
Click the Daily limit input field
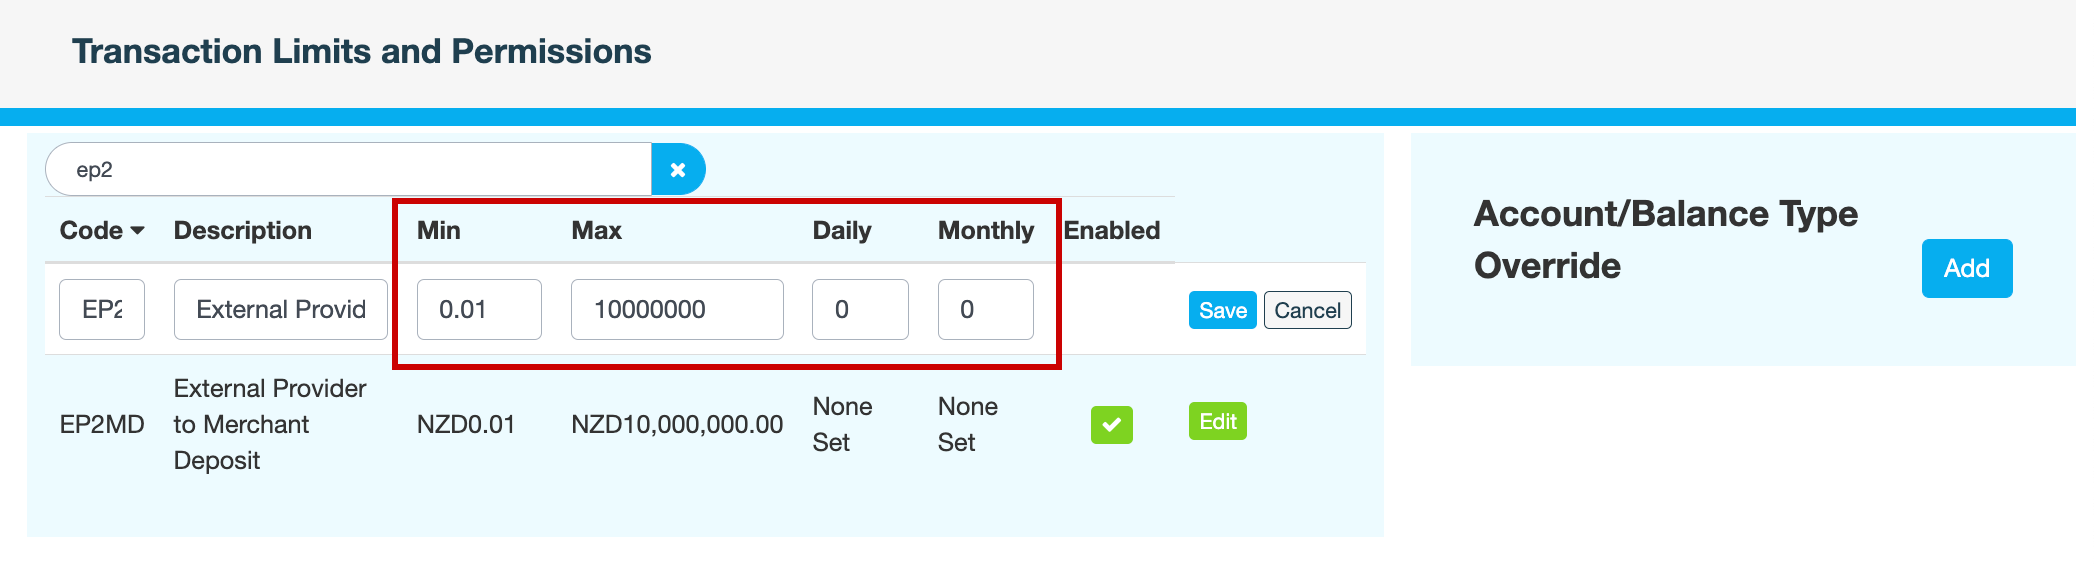point(860,310)
